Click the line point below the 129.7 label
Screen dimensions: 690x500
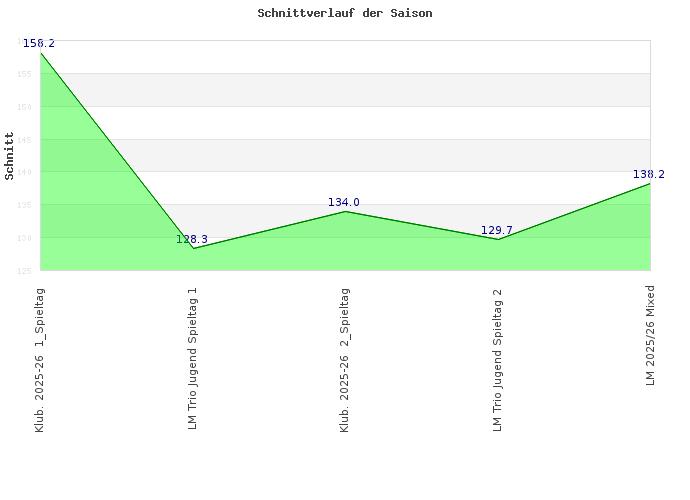(497, 239)
